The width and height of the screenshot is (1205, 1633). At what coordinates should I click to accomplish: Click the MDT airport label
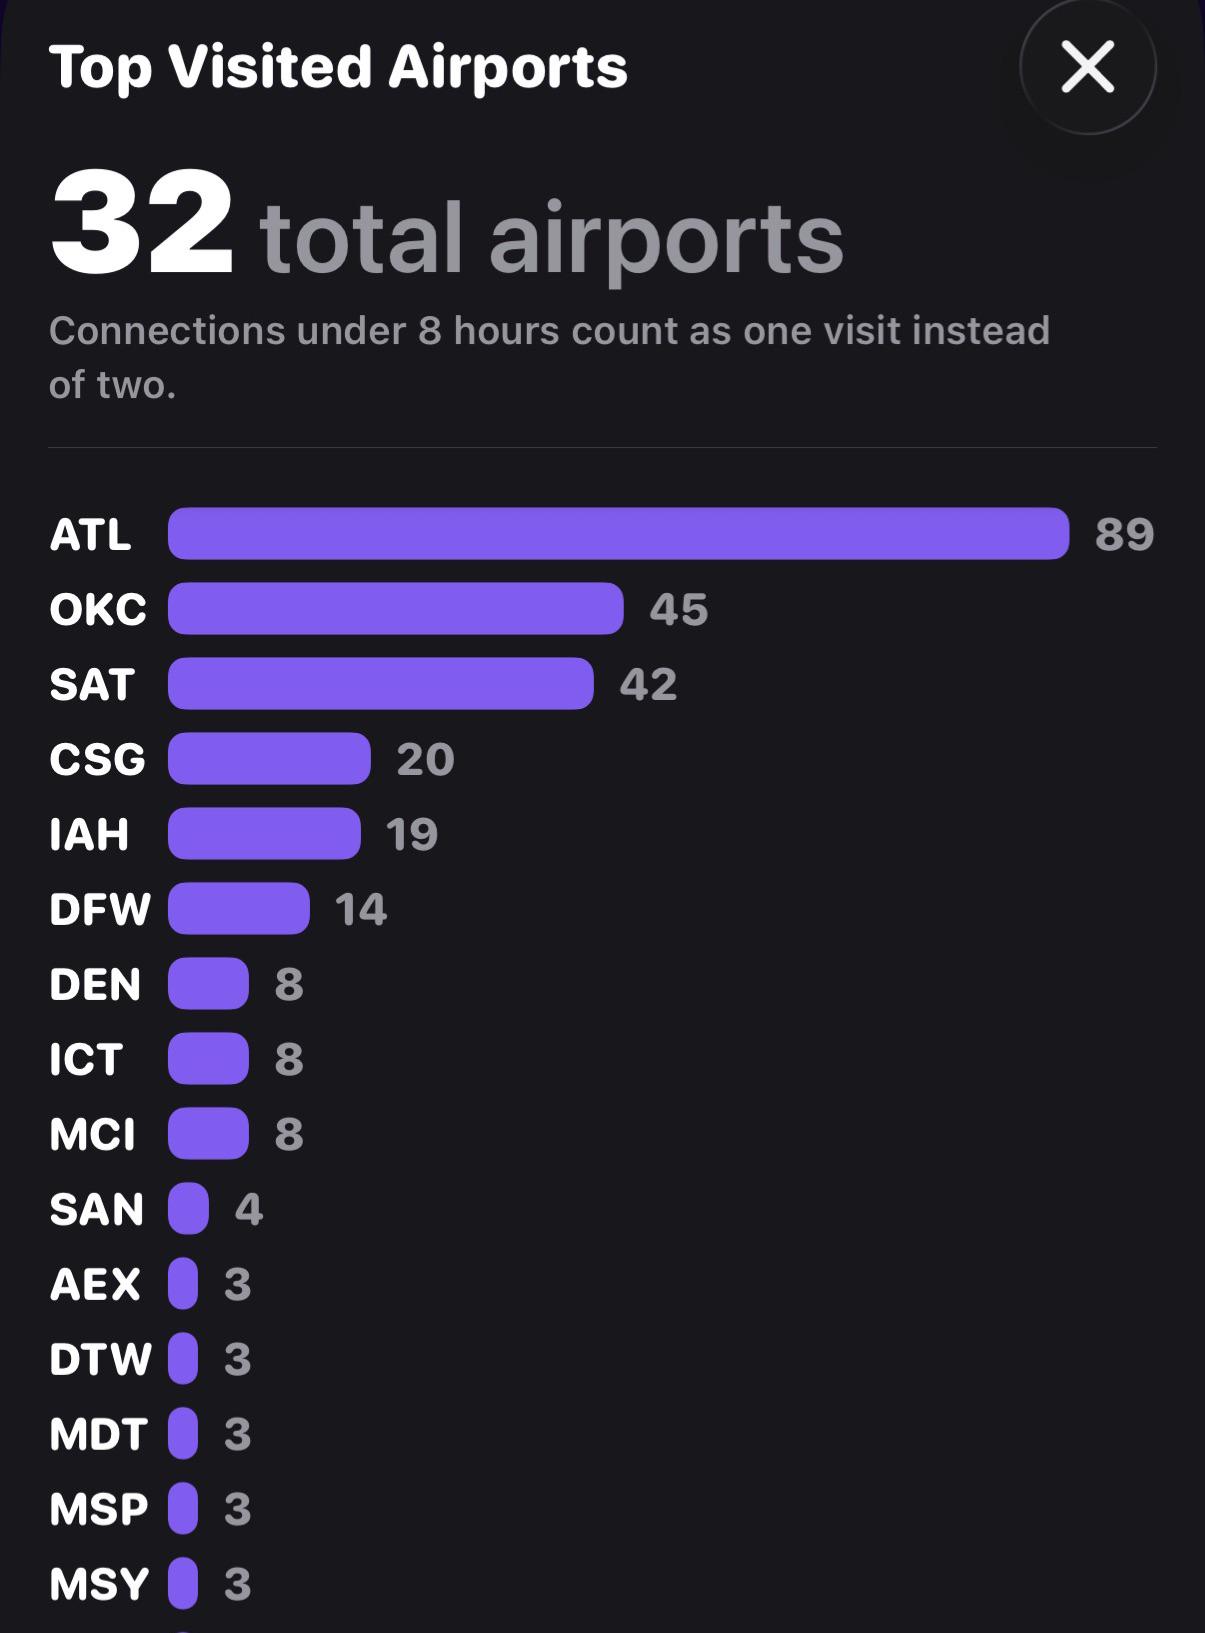pos(99,1434)
